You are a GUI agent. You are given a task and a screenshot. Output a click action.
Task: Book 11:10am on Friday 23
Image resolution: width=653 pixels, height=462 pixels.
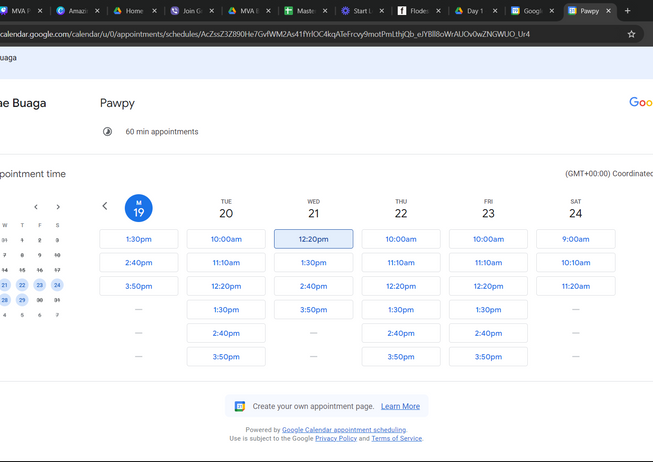(x=489, y=262)
